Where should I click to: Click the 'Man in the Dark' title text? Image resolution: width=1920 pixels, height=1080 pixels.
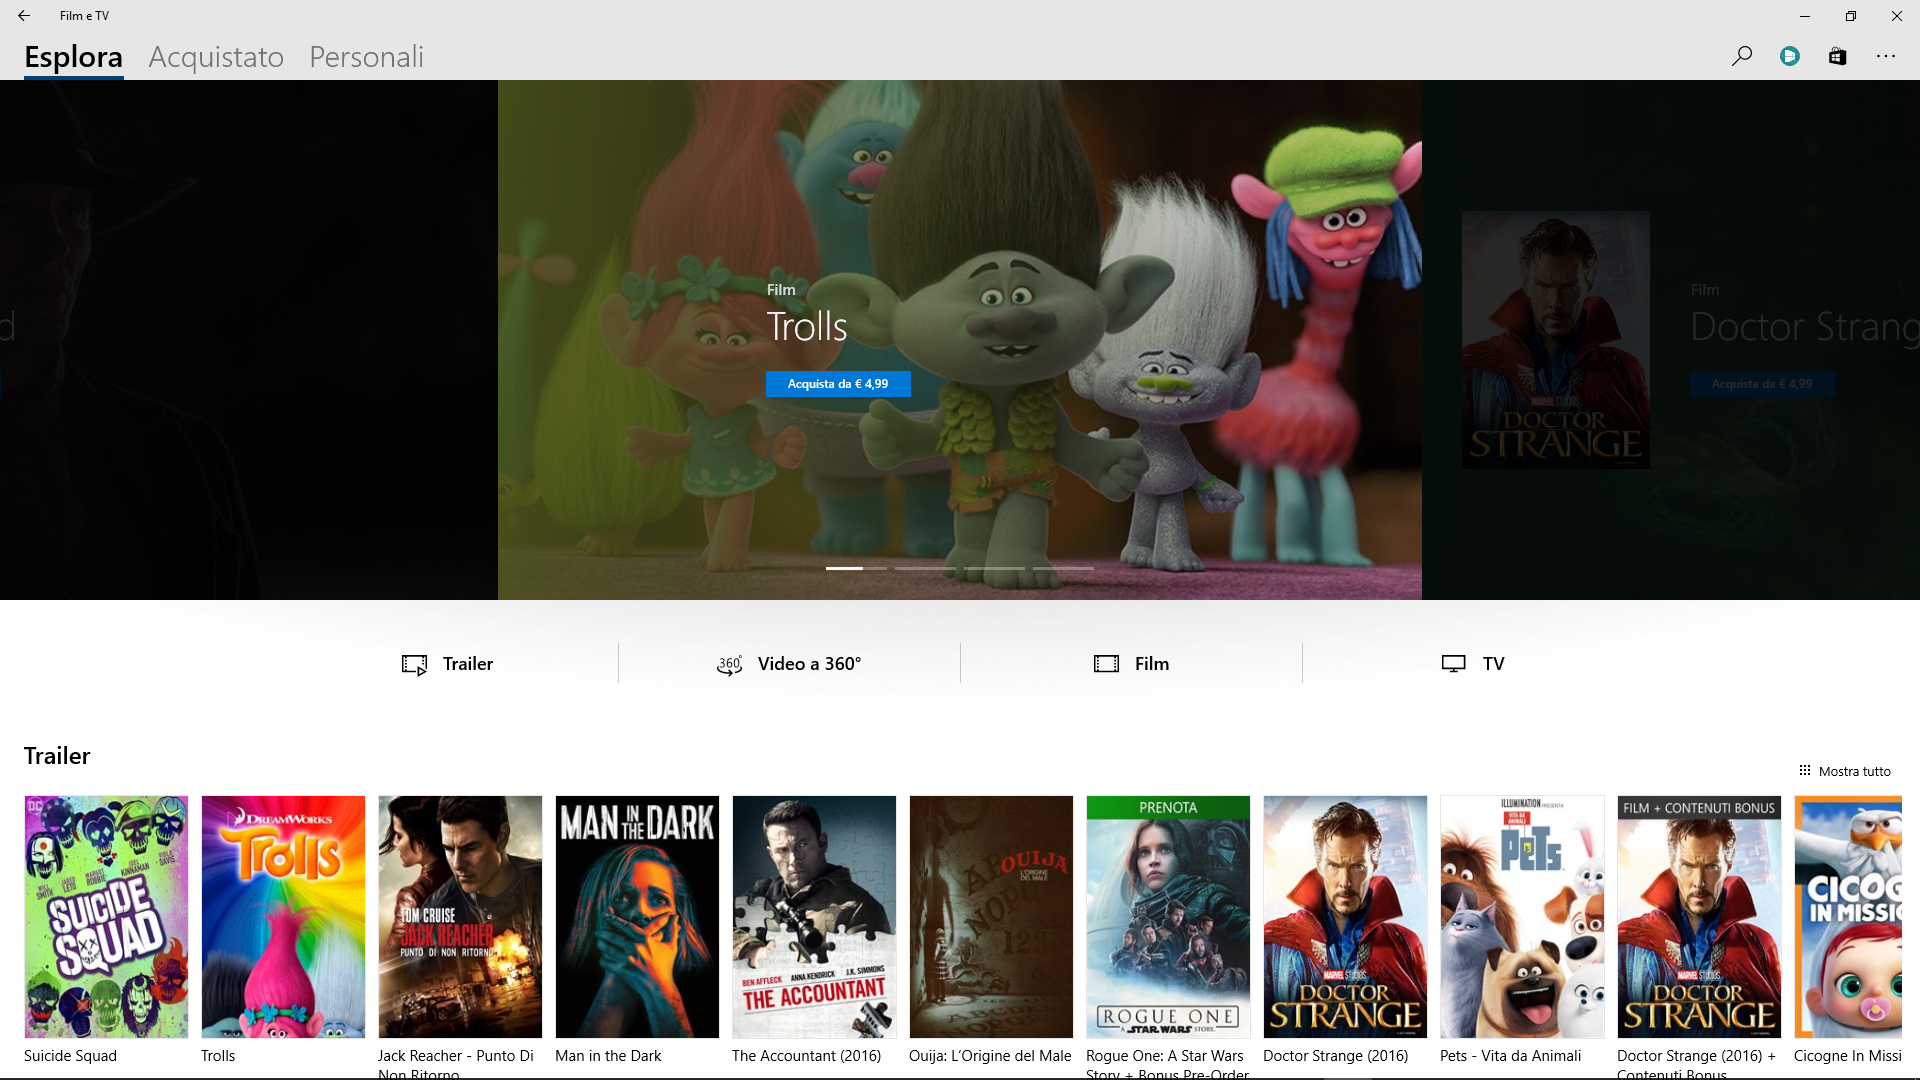(x=608, y=1056)
